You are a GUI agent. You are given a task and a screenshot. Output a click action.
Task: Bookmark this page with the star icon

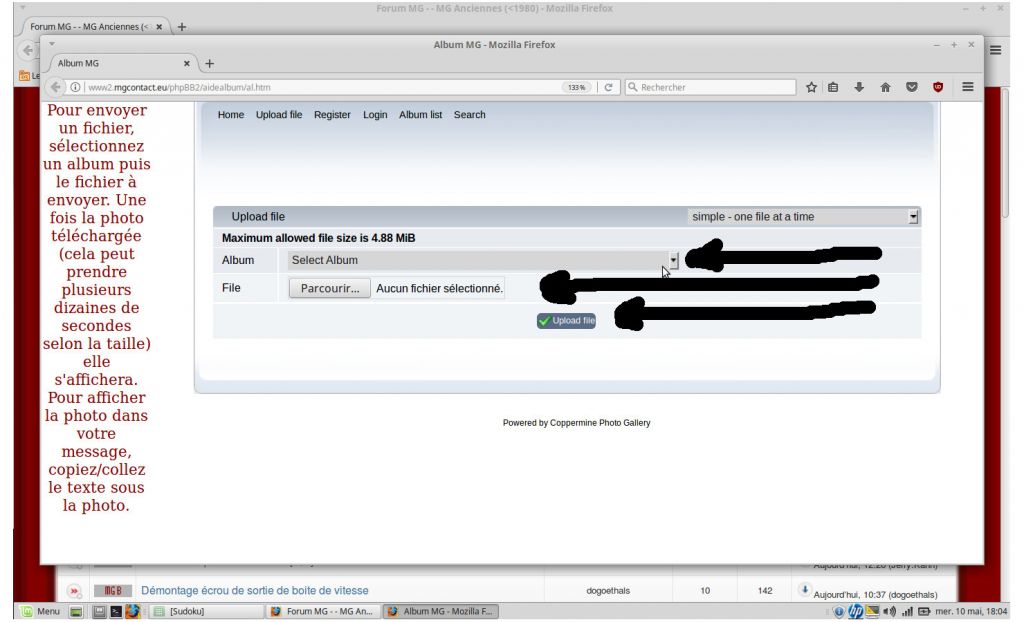[811, 87]
